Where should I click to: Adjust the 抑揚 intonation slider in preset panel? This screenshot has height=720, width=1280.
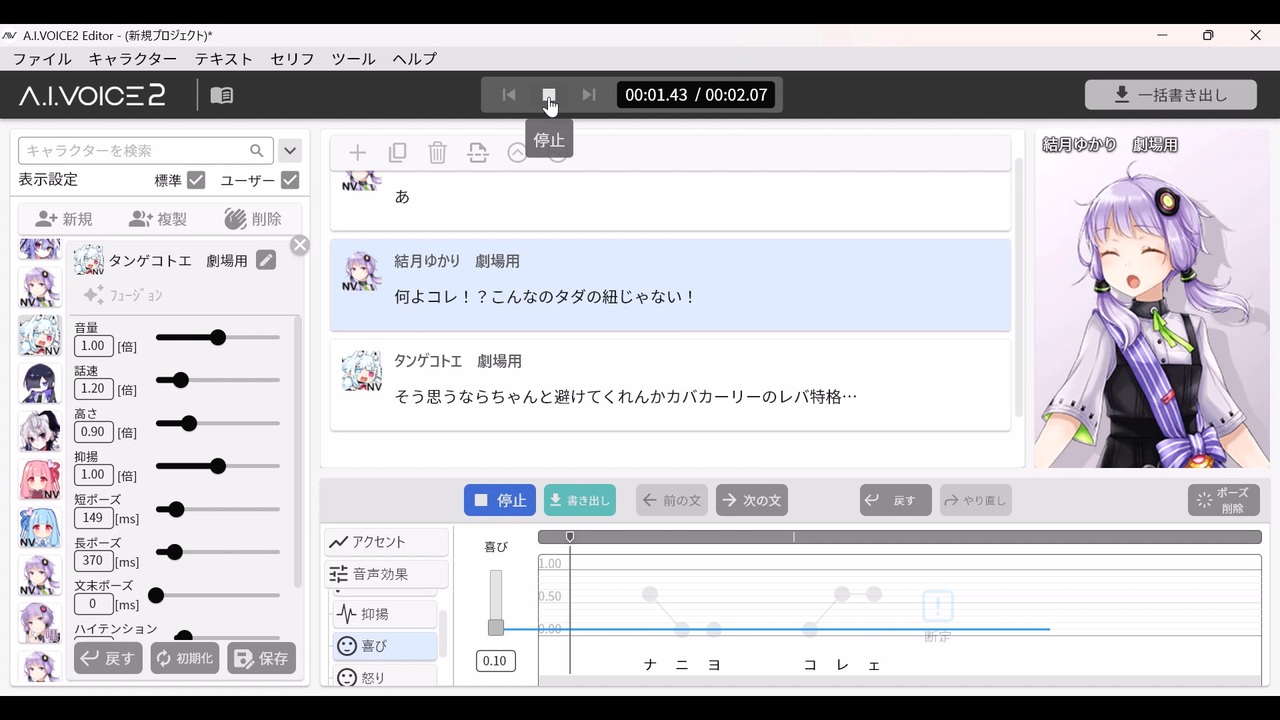coord(218,466)
